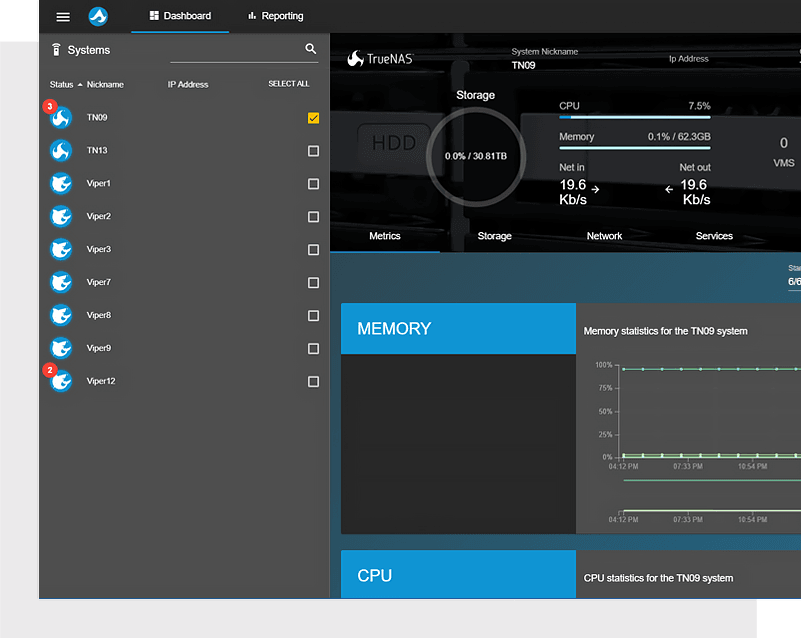Click the System Nickname TN09 value
This screenshot has width=801, height=638.
pos(524,65)
